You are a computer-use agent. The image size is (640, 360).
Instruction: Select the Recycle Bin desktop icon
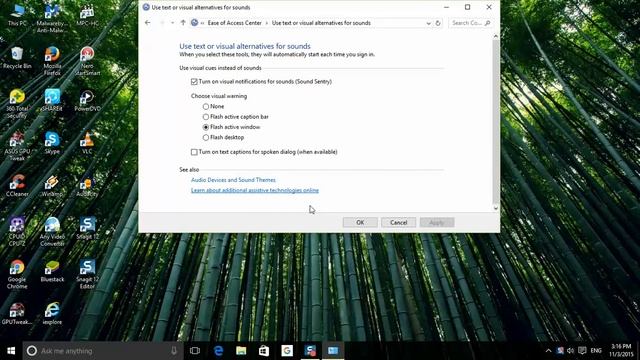coord(17,58)
